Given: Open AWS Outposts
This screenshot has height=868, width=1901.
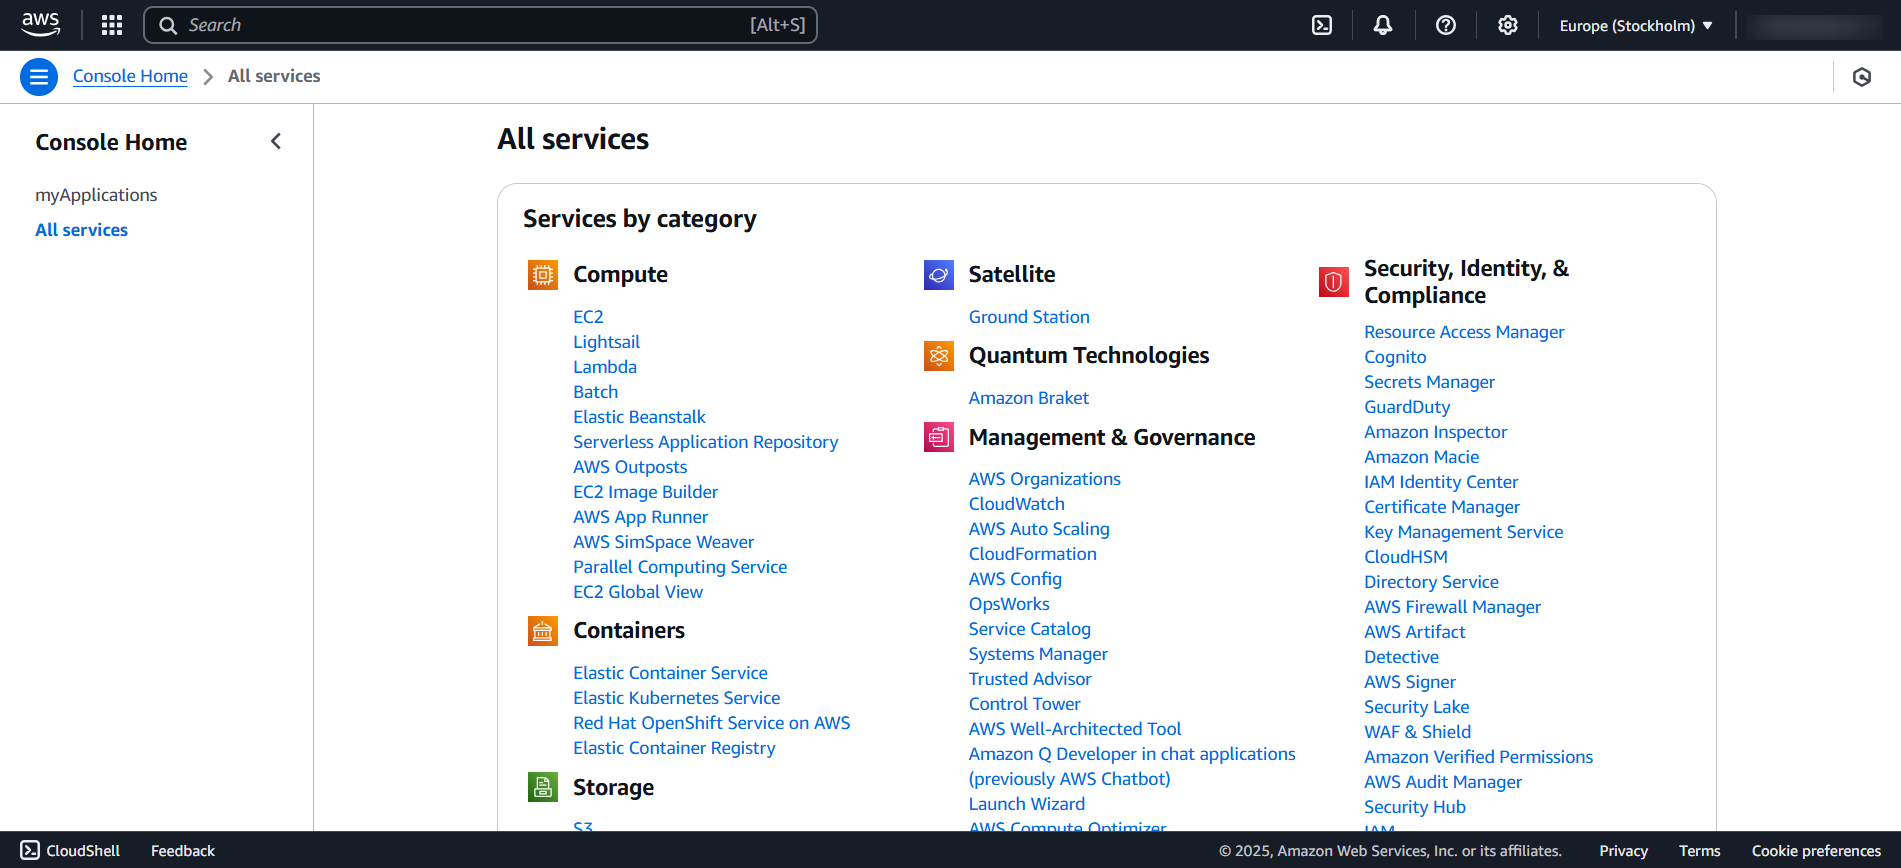Looking at the screenshot, I should tap(630, 467).
